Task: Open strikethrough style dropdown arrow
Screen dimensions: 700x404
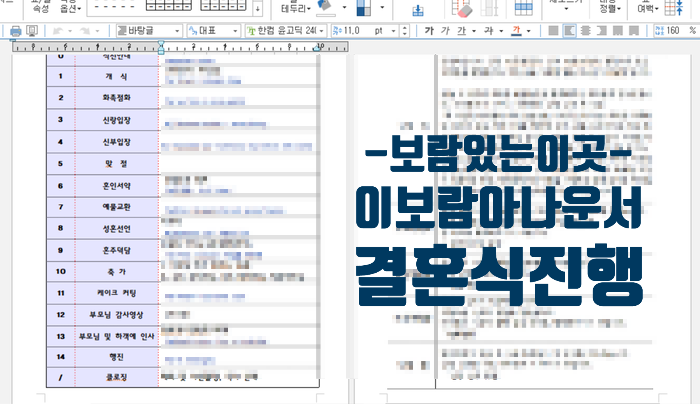Action: [x=501, y=31]
